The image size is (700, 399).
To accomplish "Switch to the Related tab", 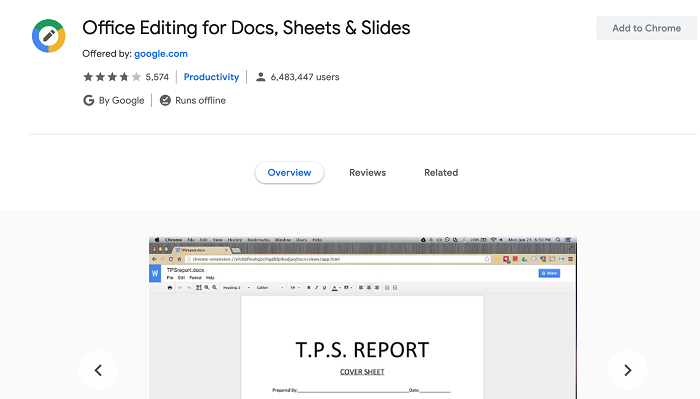I will 441,173.
